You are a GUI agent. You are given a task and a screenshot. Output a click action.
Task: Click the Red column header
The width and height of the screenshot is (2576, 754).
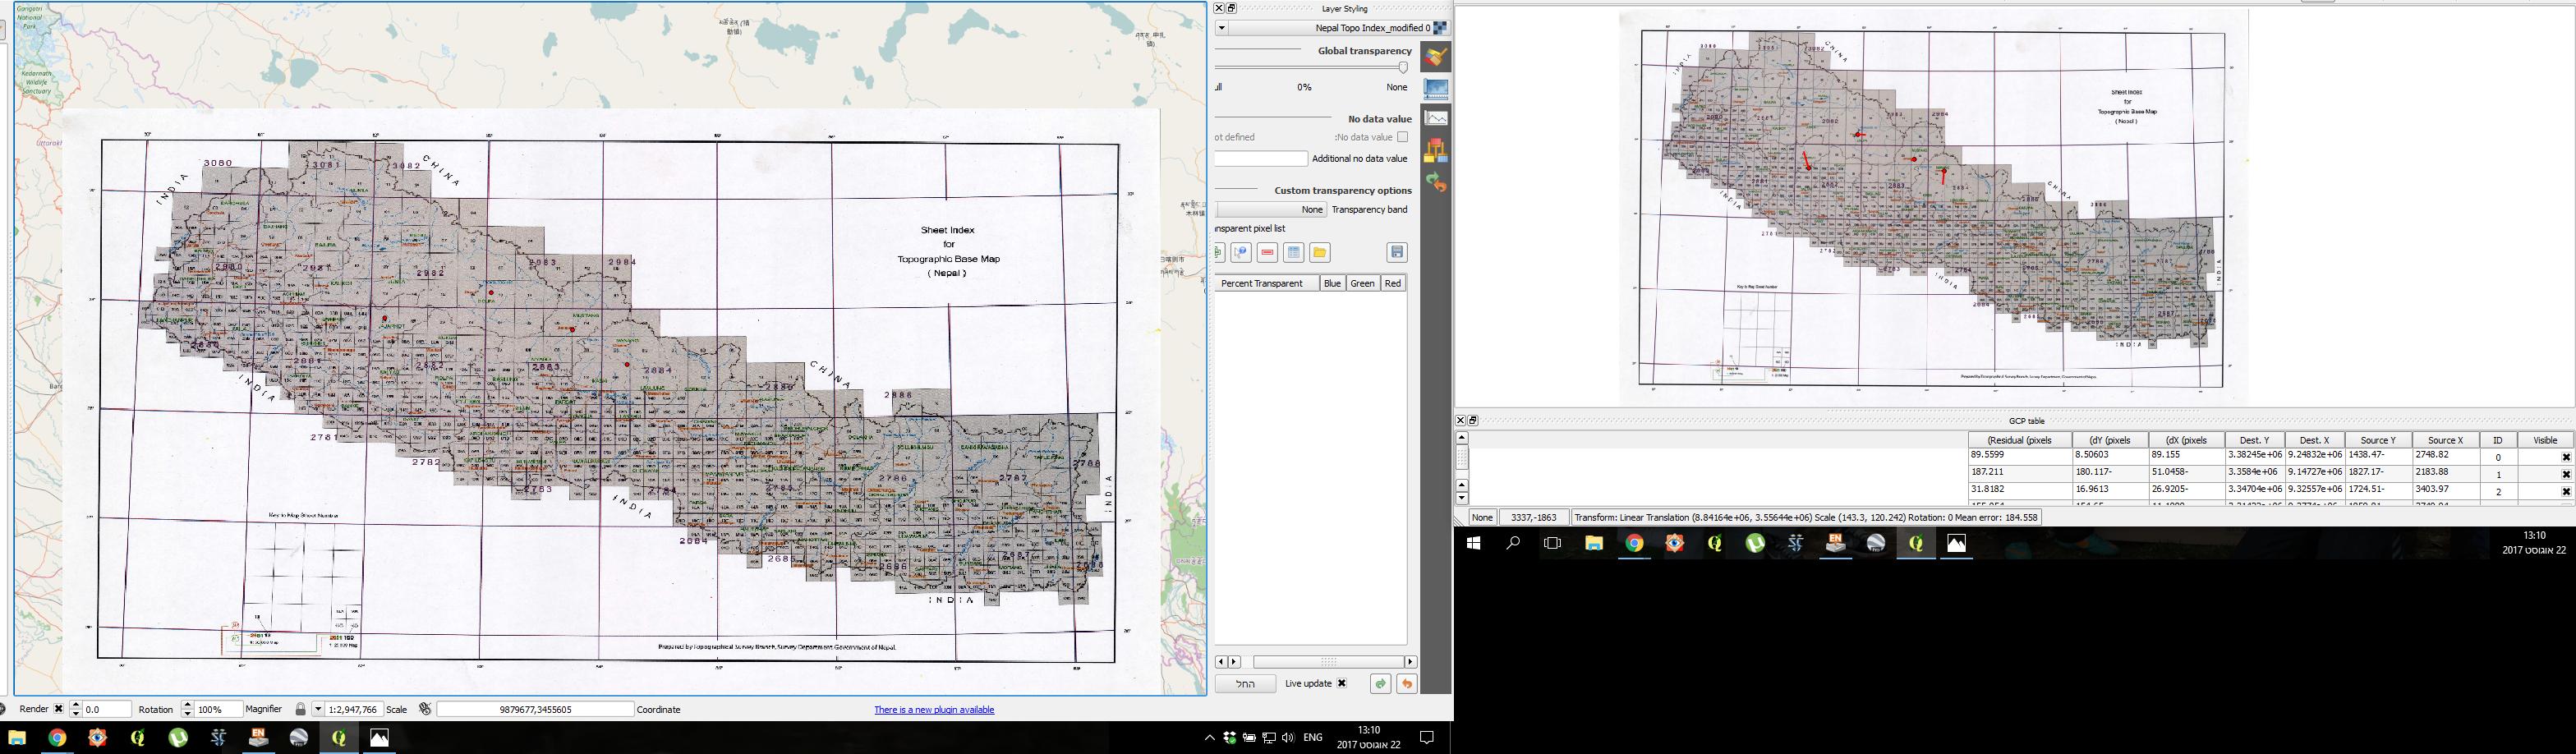pos(1393,283)
